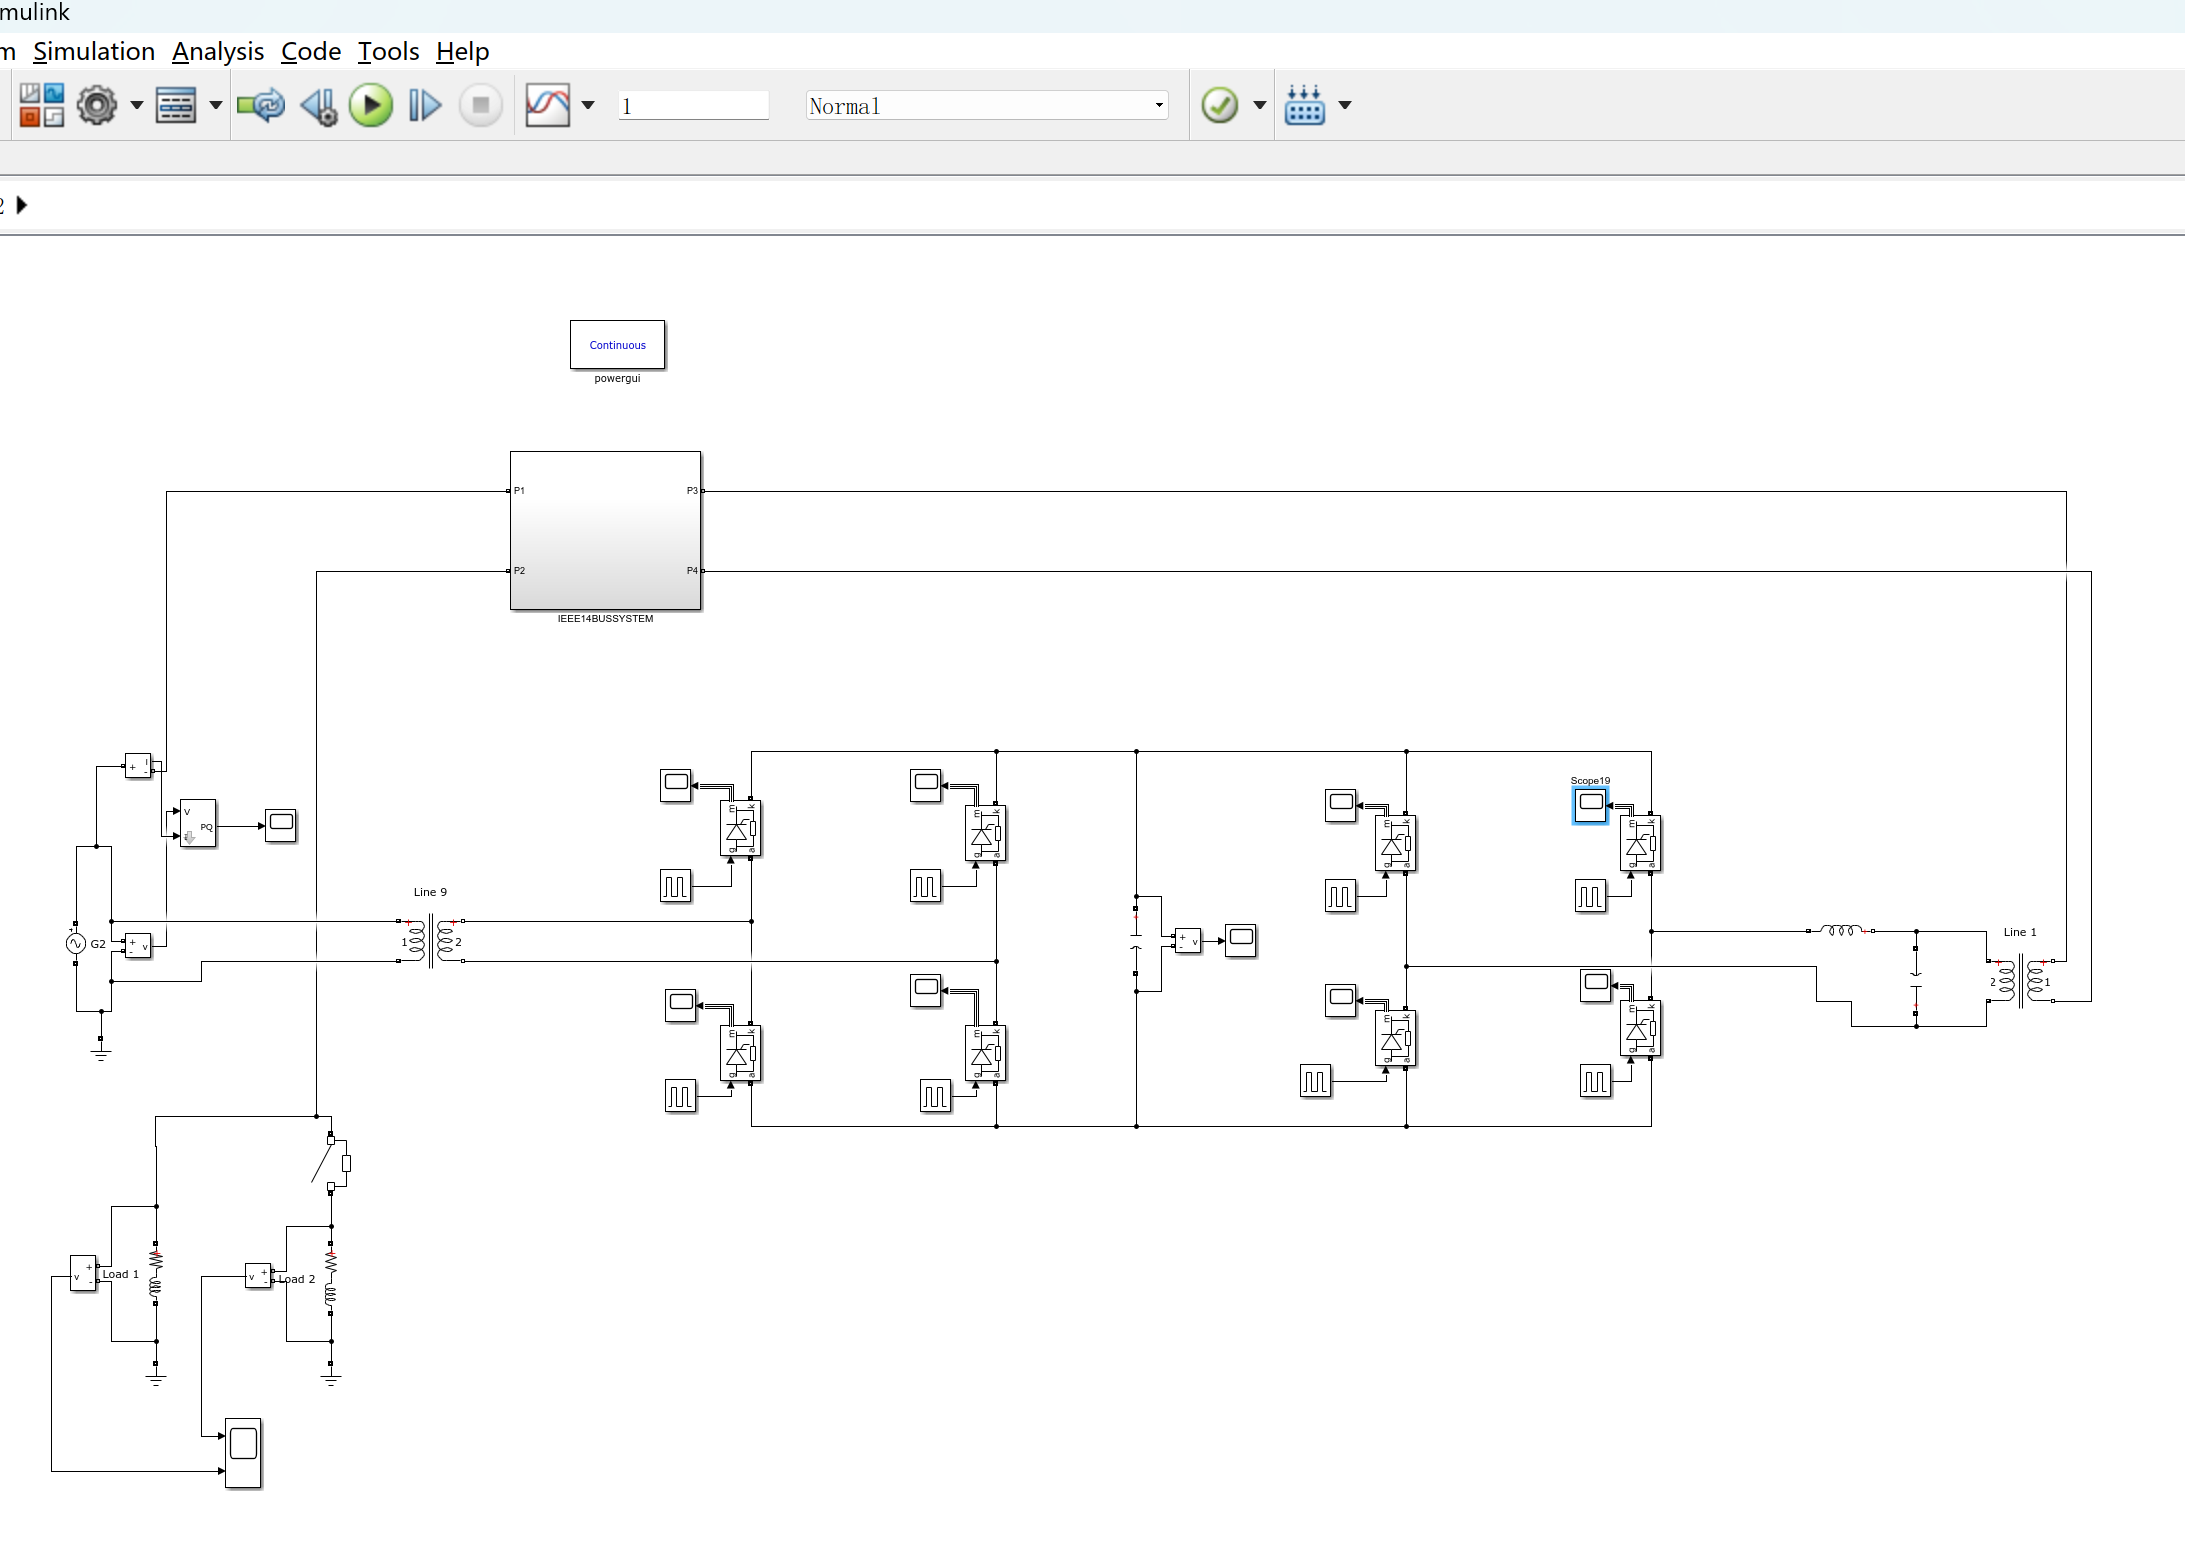Click the Build Model icon

pyautogui.click(x=1304, y=105)
